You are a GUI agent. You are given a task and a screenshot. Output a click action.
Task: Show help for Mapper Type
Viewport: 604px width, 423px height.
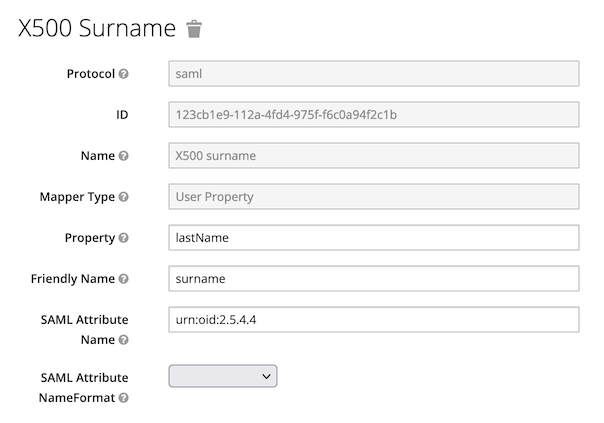(123, 197)
